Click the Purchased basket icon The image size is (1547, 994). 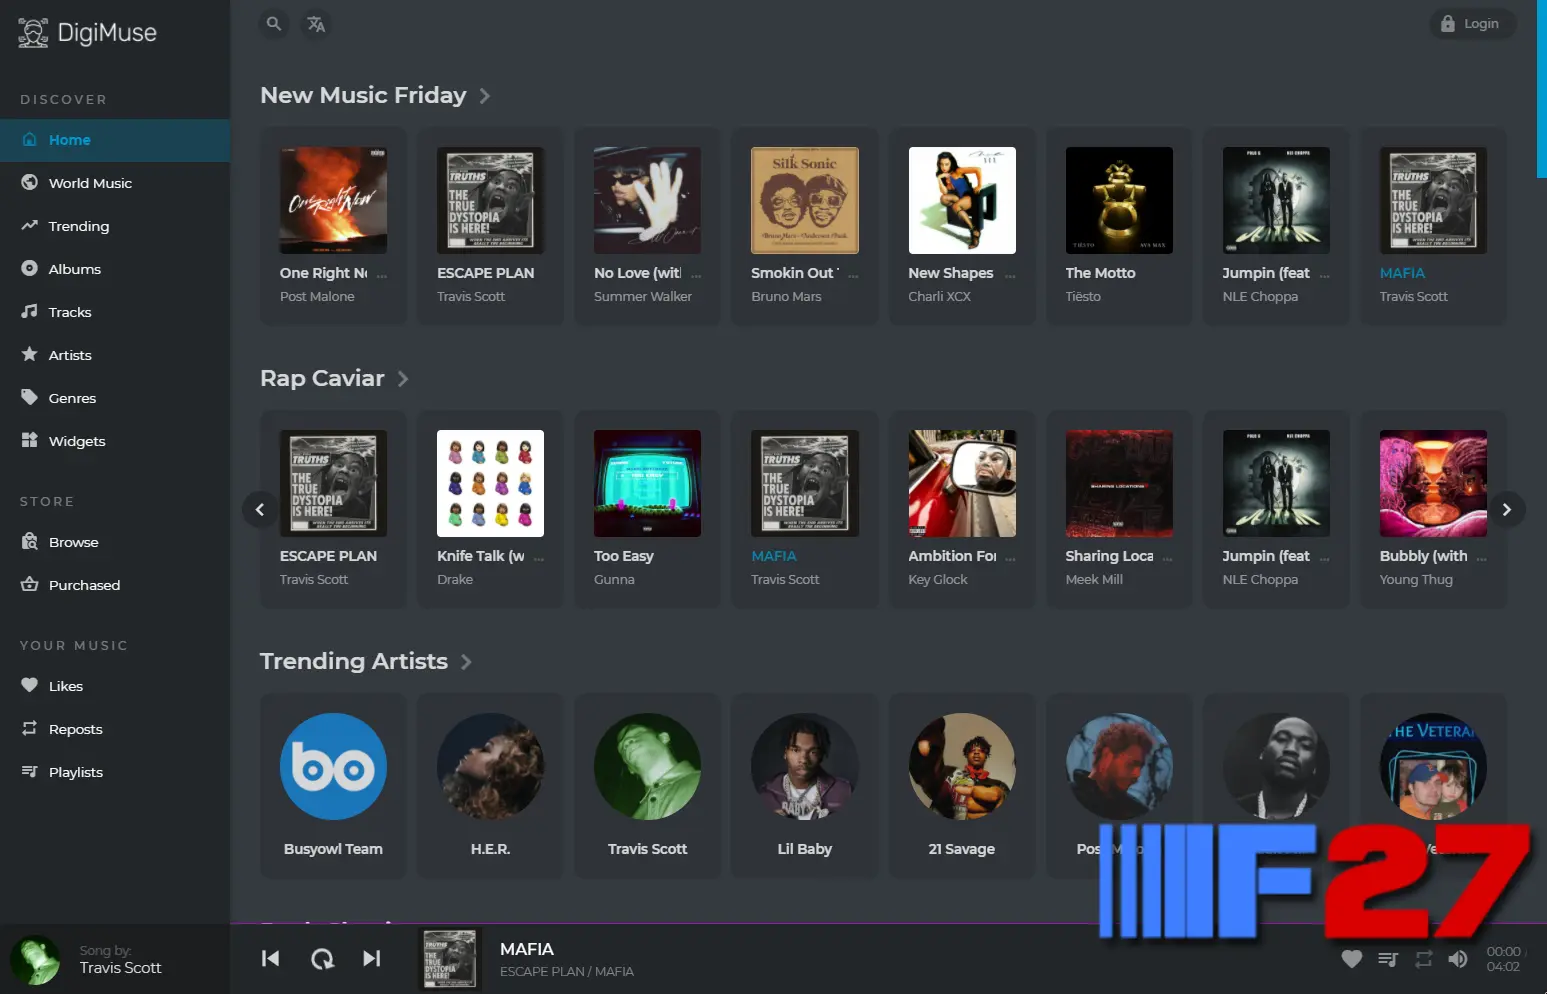(x=30, y=584)
